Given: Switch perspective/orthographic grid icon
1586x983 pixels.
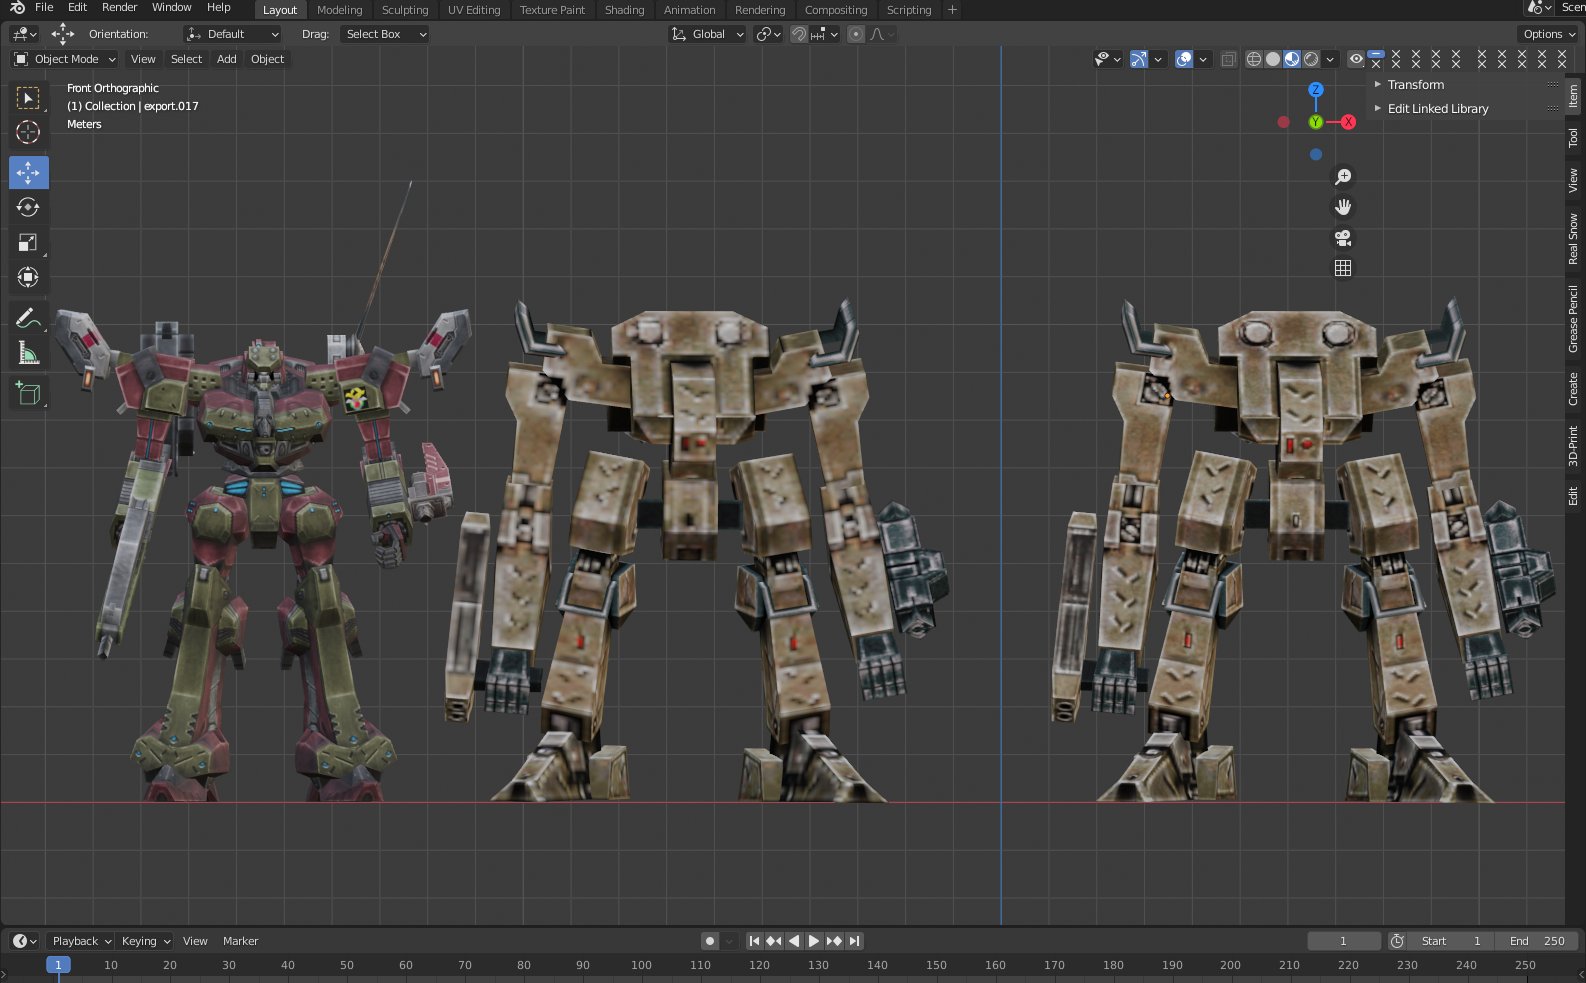Looking at the screenshot, I should (1343, 268).
